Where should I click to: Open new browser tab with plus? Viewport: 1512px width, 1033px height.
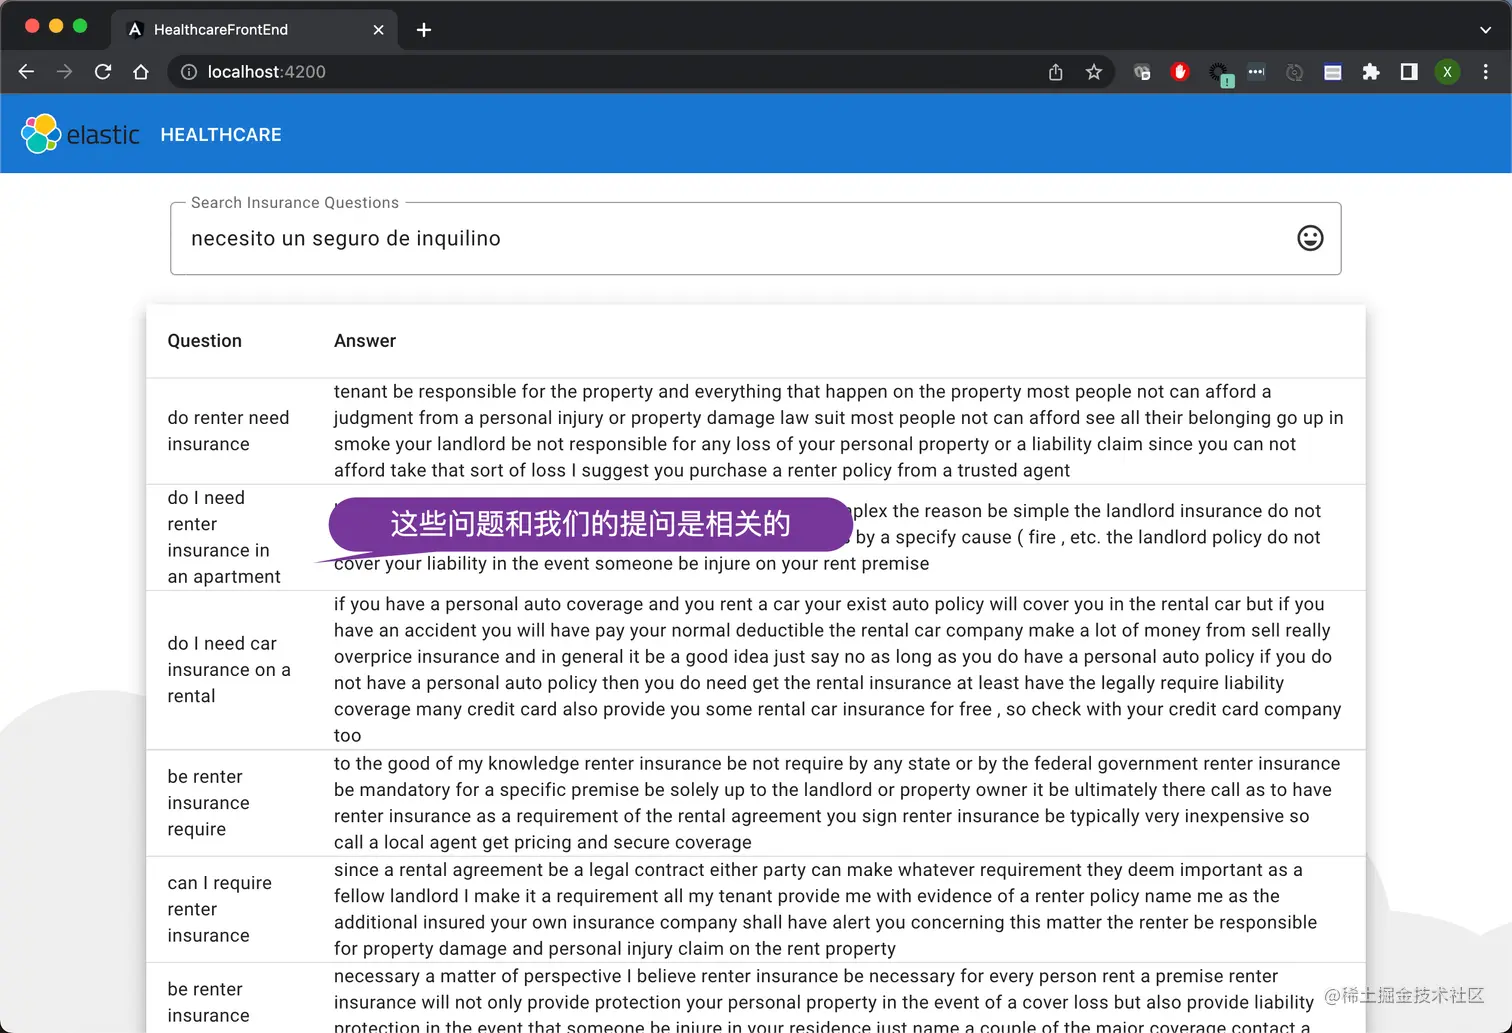424,30
